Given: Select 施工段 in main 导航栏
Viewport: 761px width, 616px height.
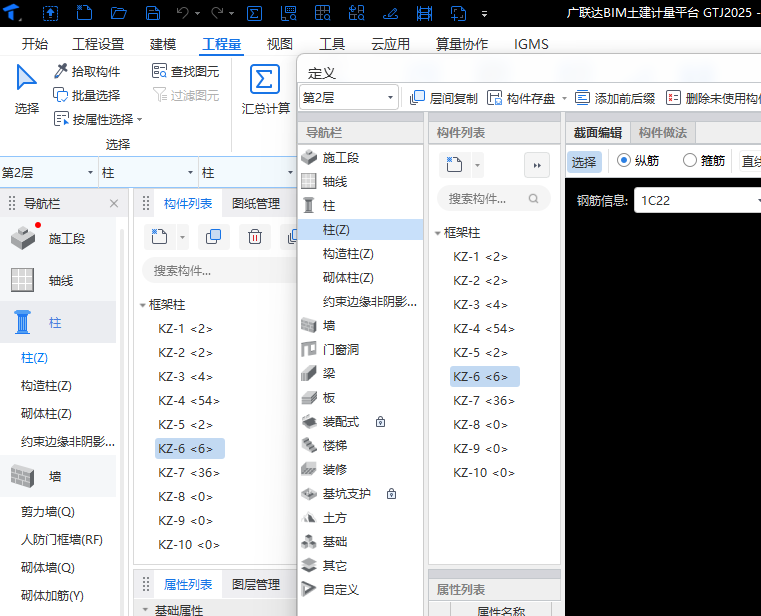Looking at the screenshot, I should [x=58, y=238].
